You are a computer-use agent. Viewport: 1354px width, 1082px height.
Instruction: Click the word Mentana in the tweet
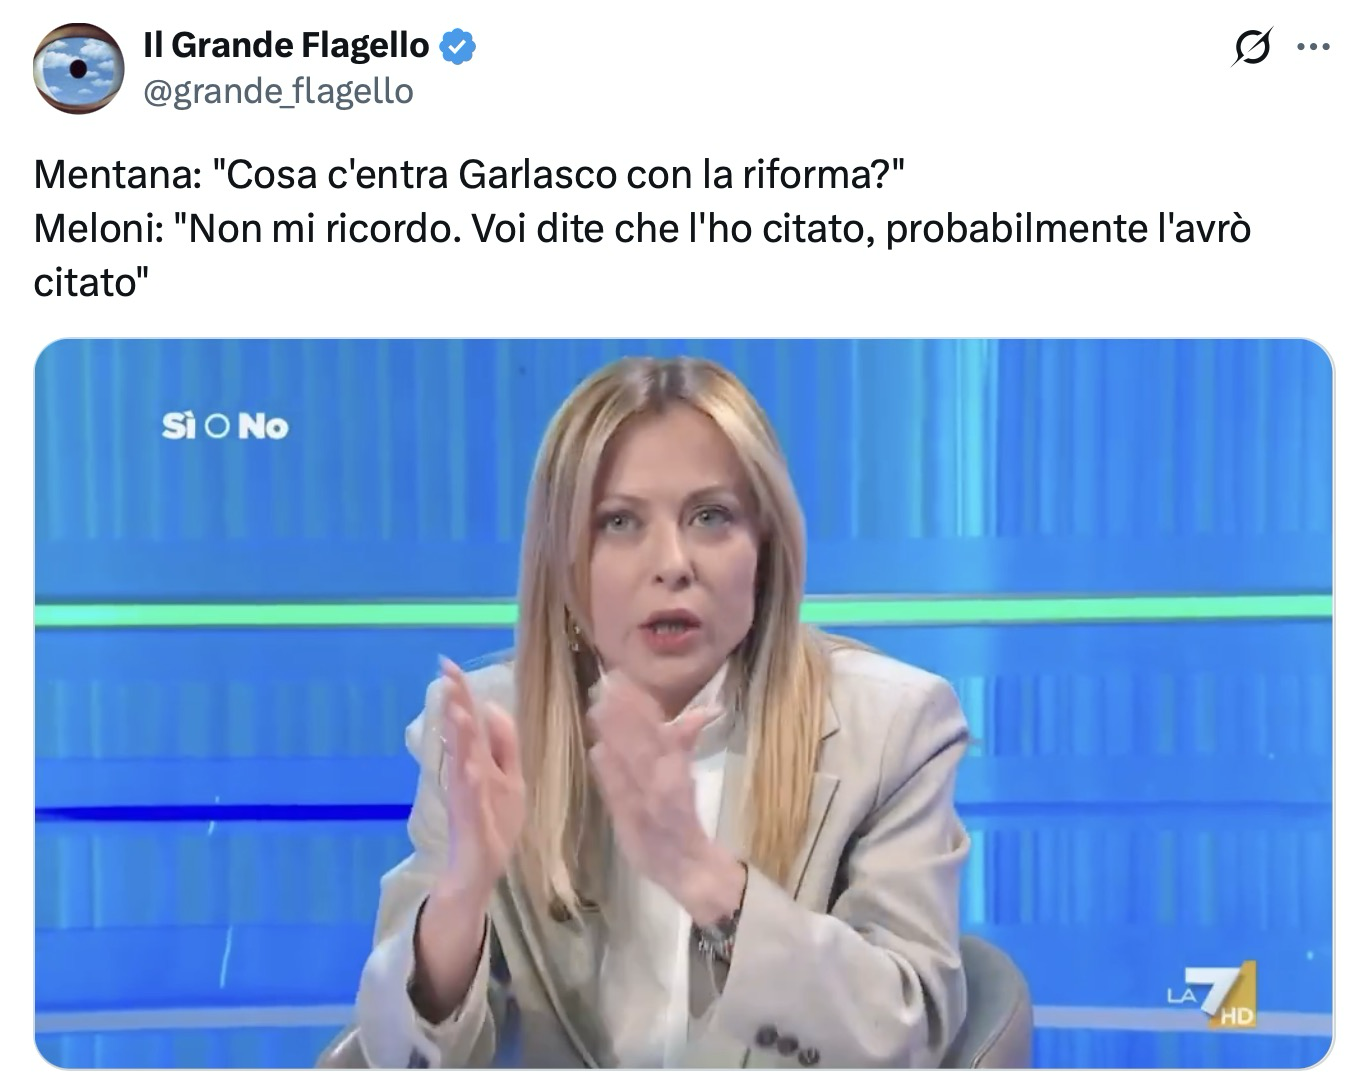point(112,175)
